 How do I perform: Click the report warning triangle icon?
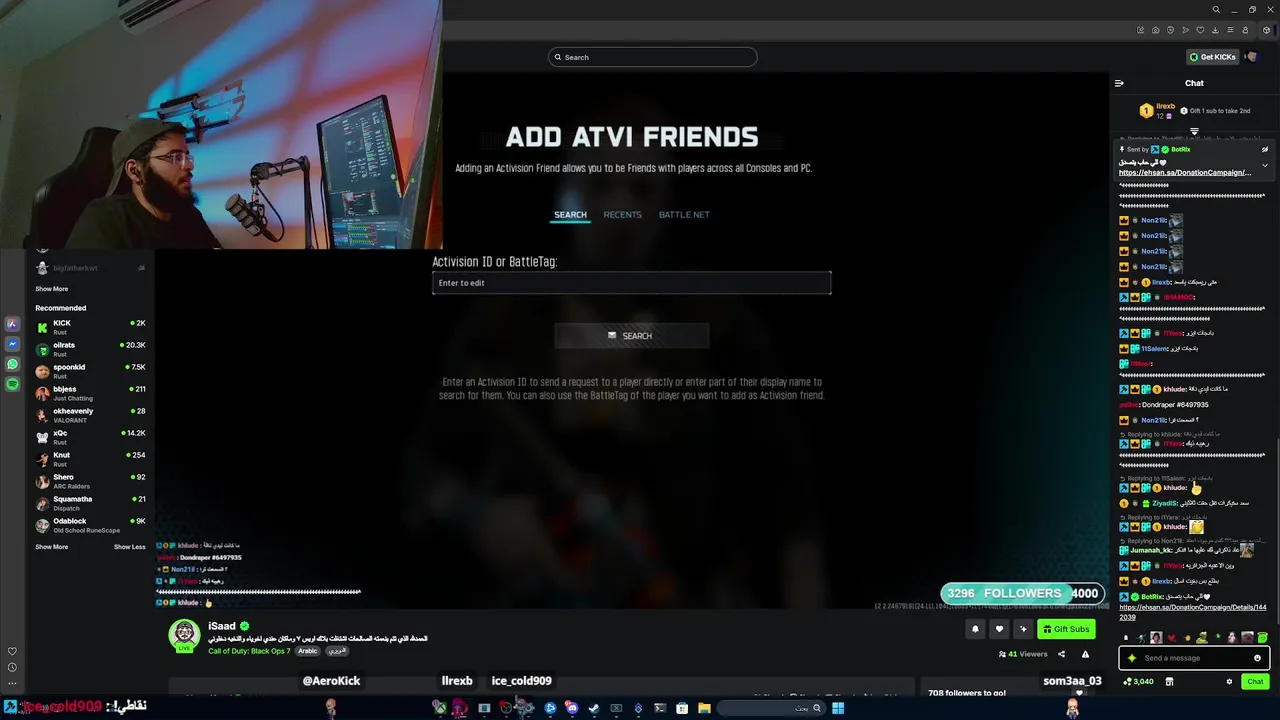coord(1085,654)
